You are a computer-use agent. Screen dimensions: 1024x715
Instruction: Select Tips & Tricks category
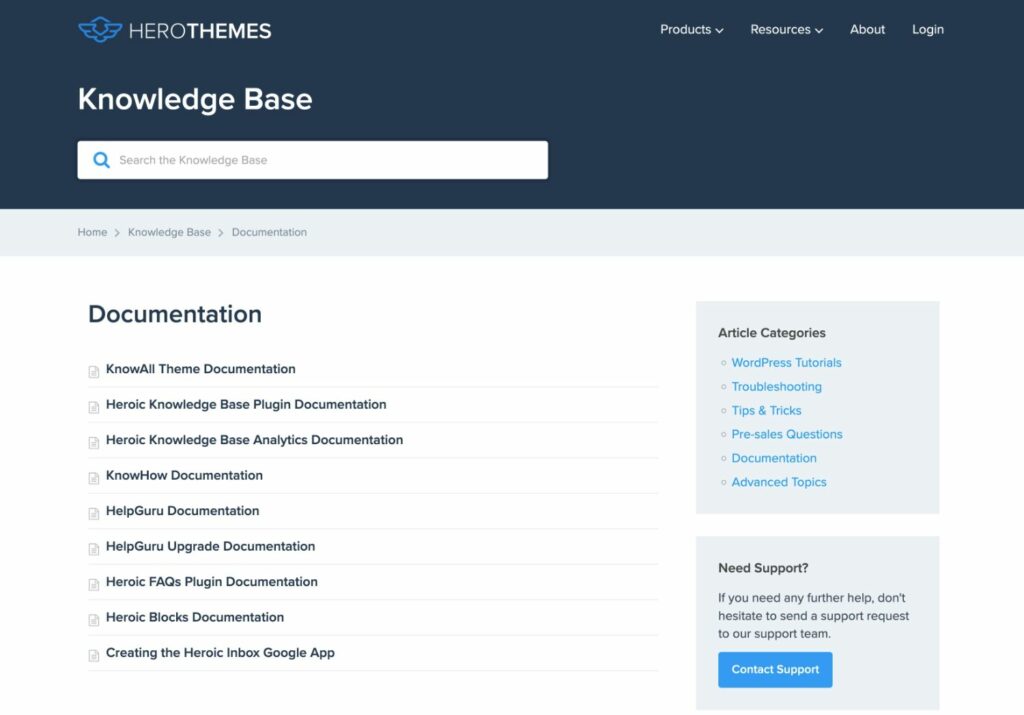tap(766, 410)
